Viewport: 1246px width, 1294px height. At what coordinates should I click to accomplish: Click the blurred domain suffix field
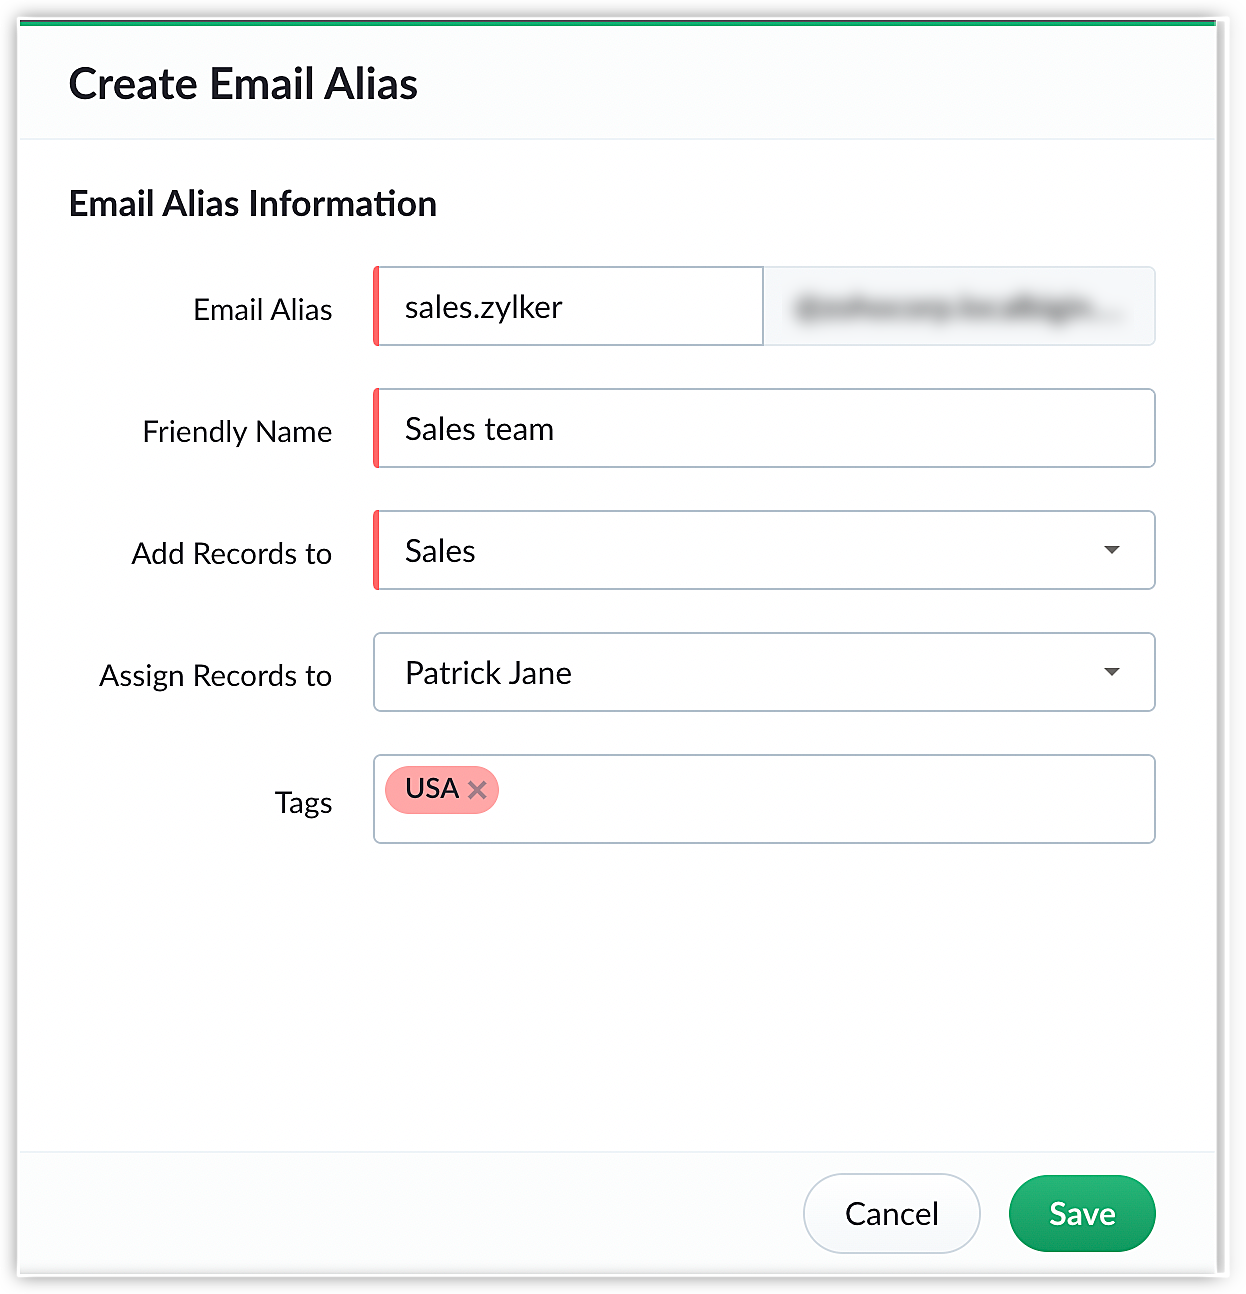(959, 306)
